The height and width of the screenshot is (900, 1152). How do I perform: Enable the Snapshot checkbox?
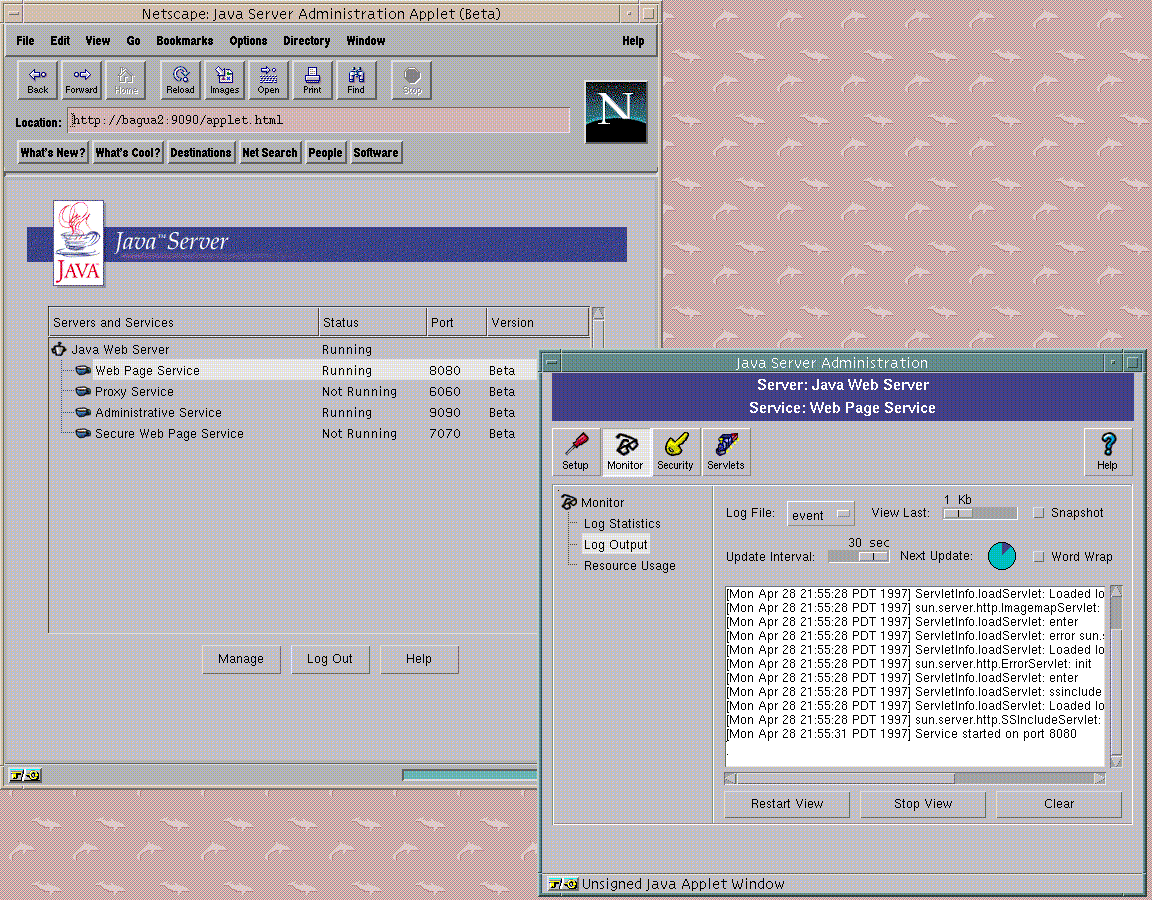pos(1039,513)
